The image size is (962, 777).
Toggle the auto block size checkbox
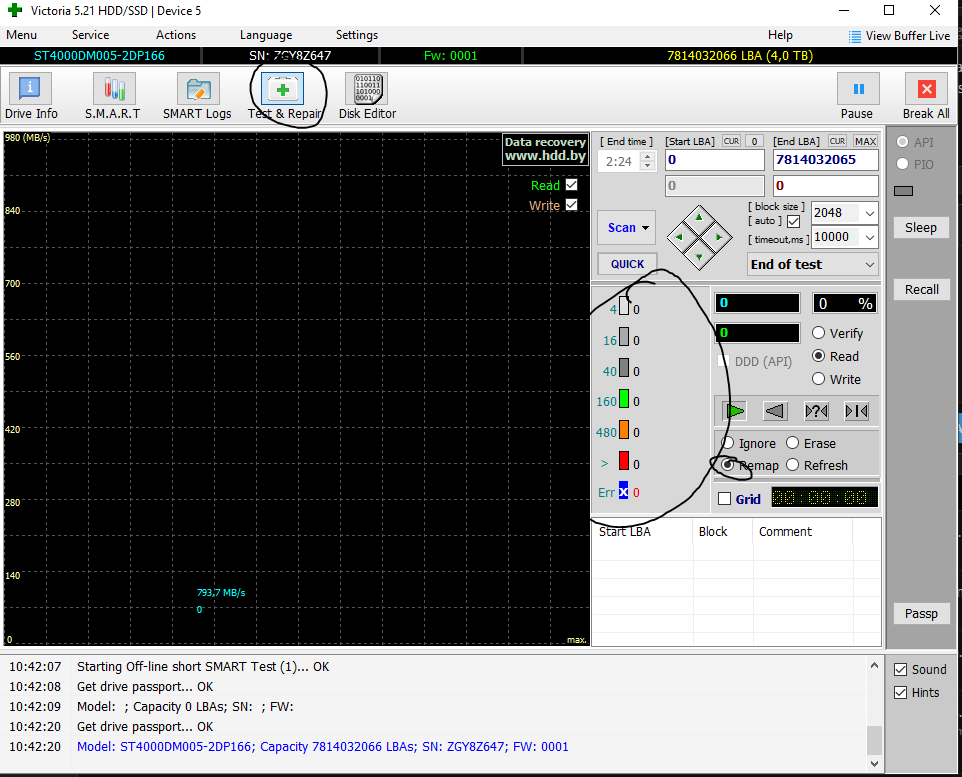tap(793, 221)
